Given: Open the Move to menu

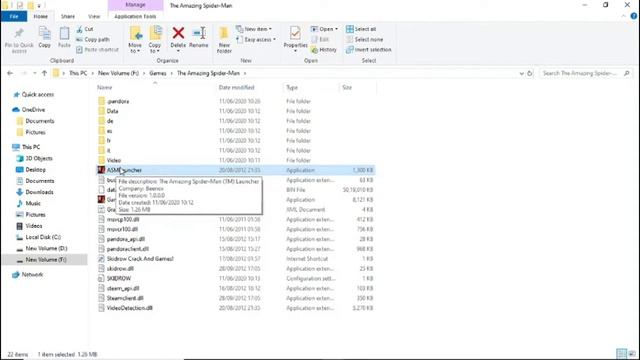Looking at the screenshot, I should (135, 40).
